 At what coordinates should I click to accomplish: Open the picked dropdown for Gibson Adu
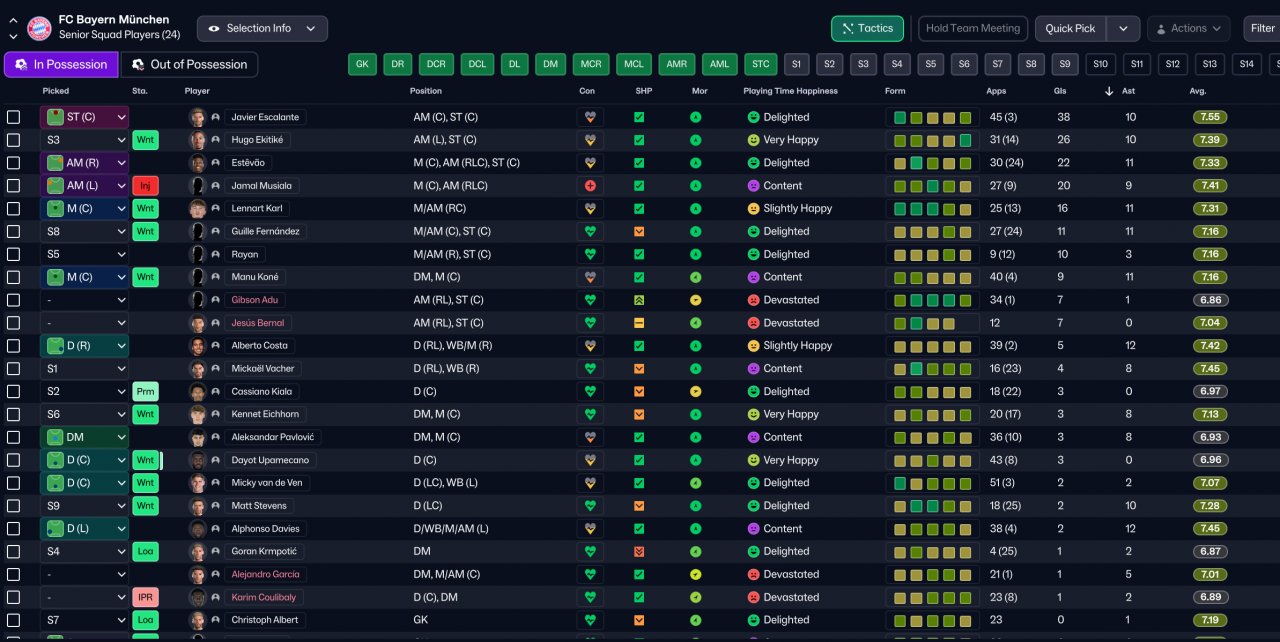click(x=84, y=300)
